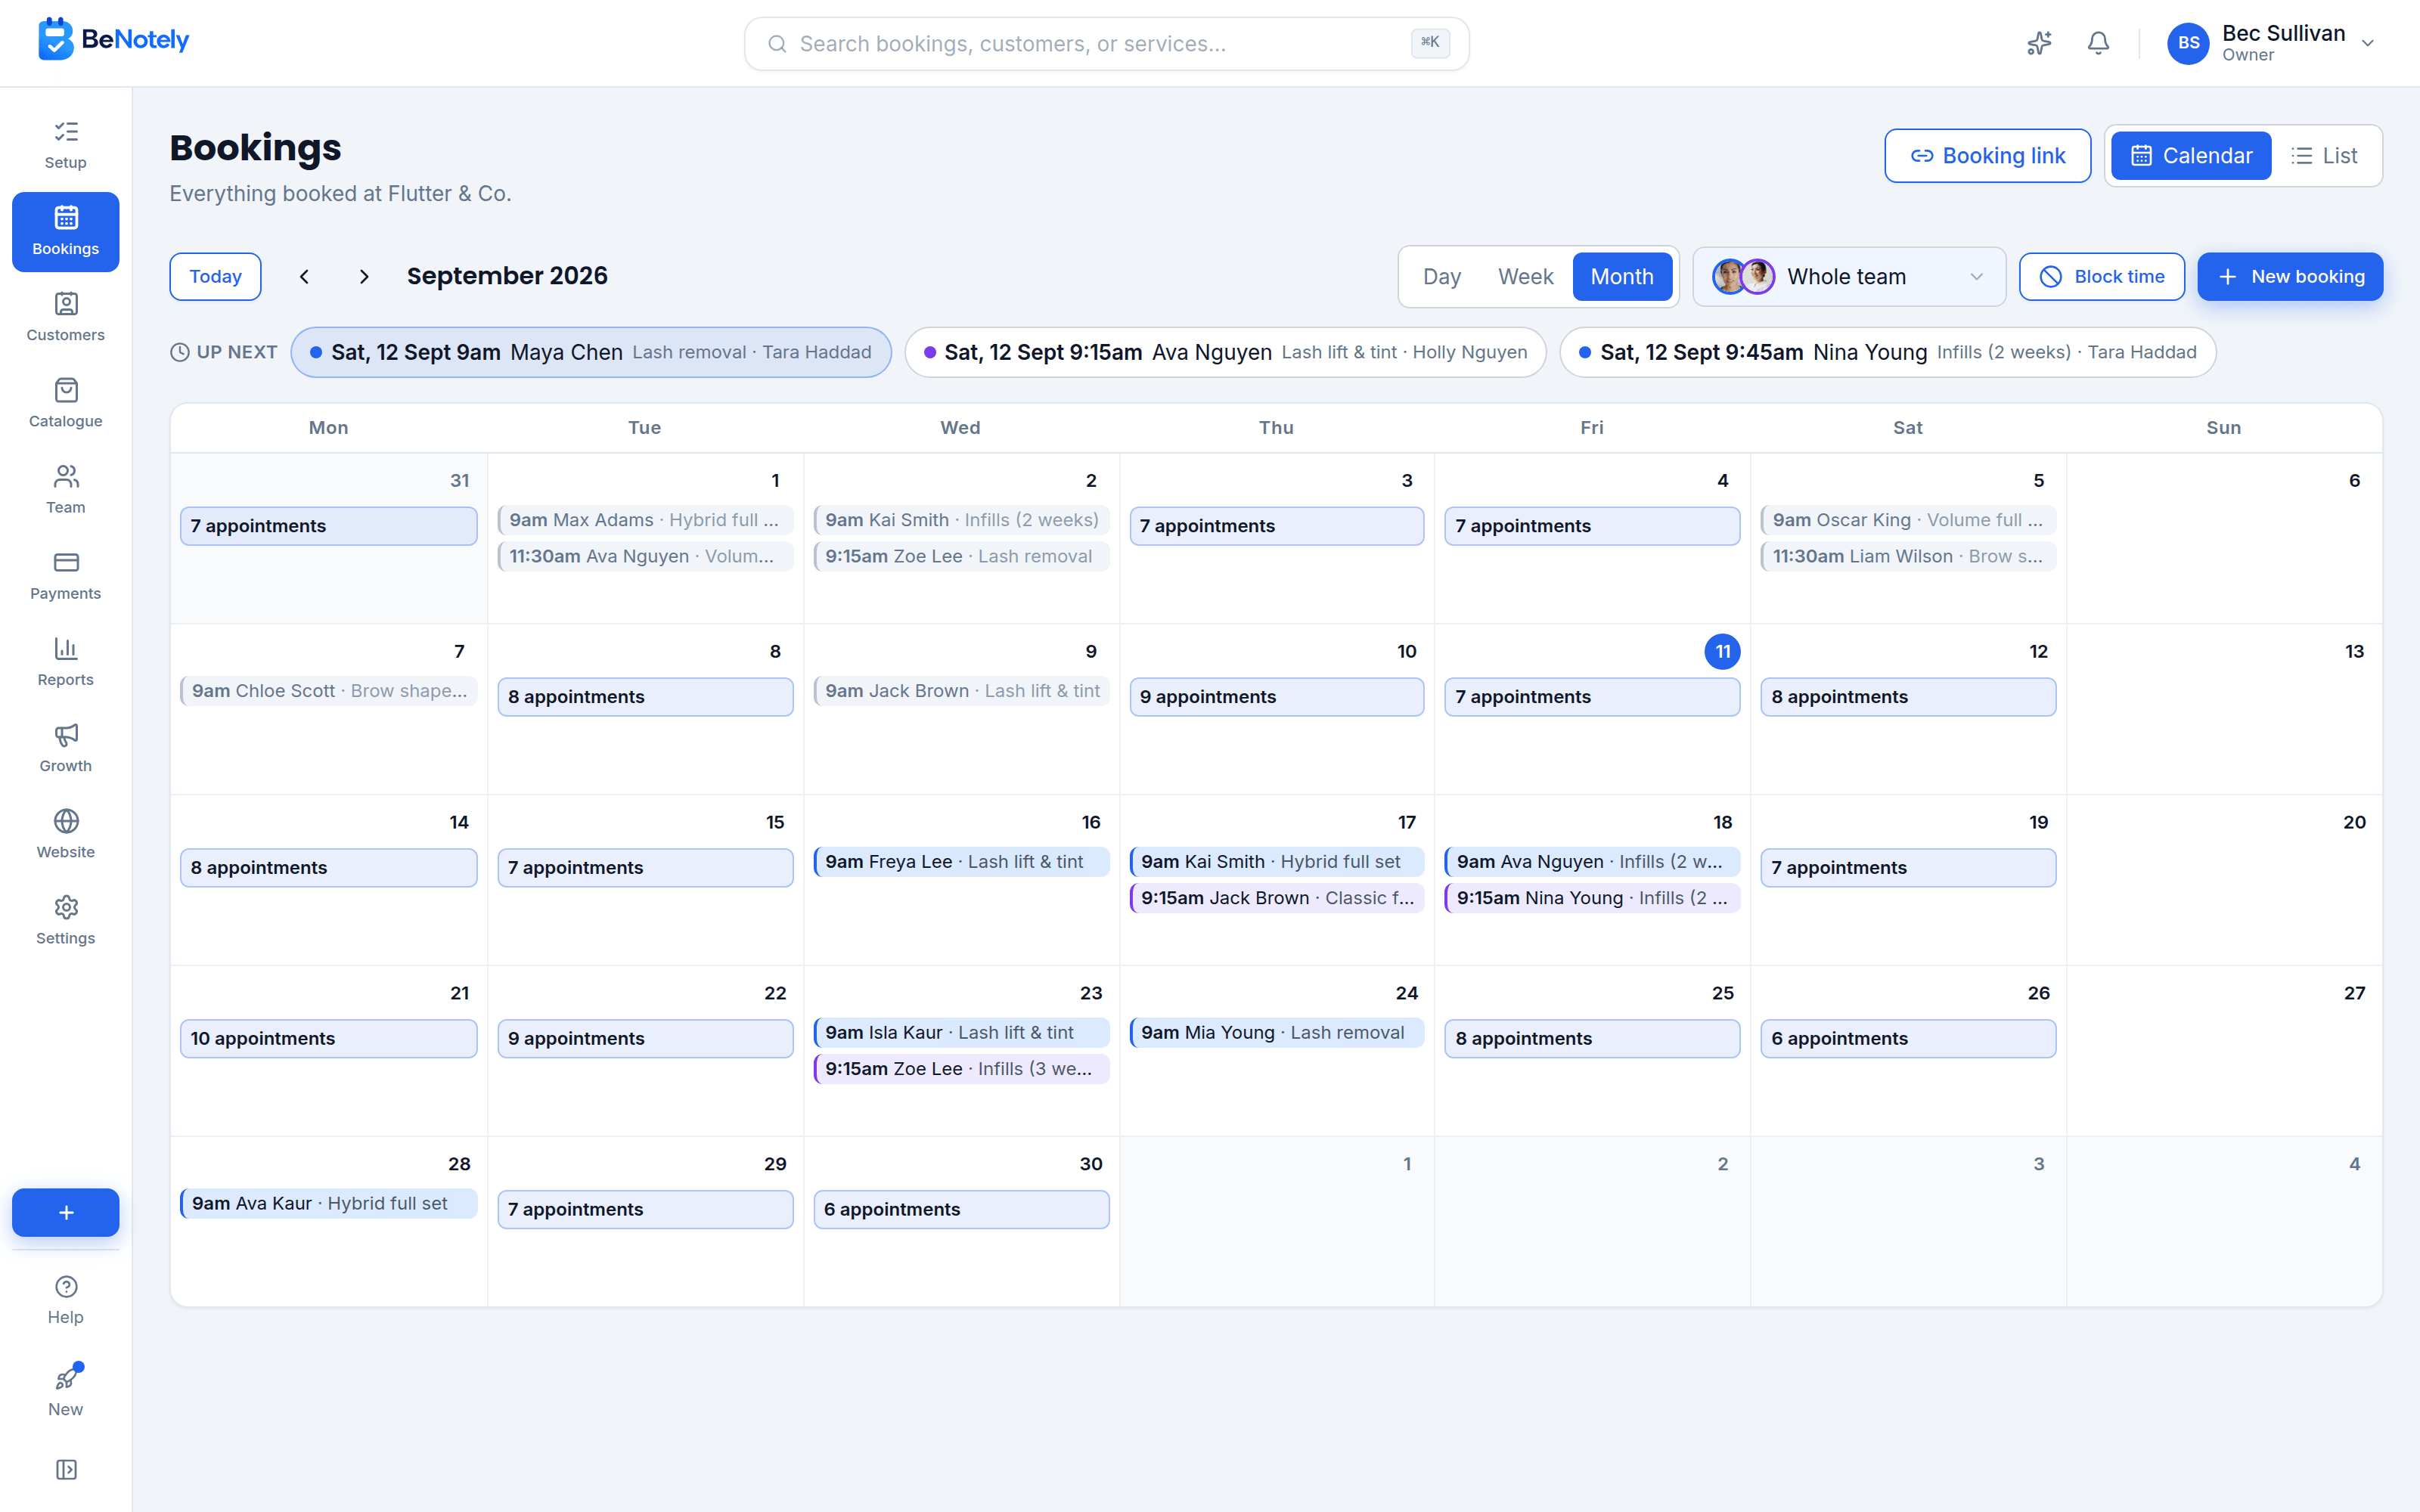Open the Website section
2420x1512 pixels.
click(x=66, y=834)
